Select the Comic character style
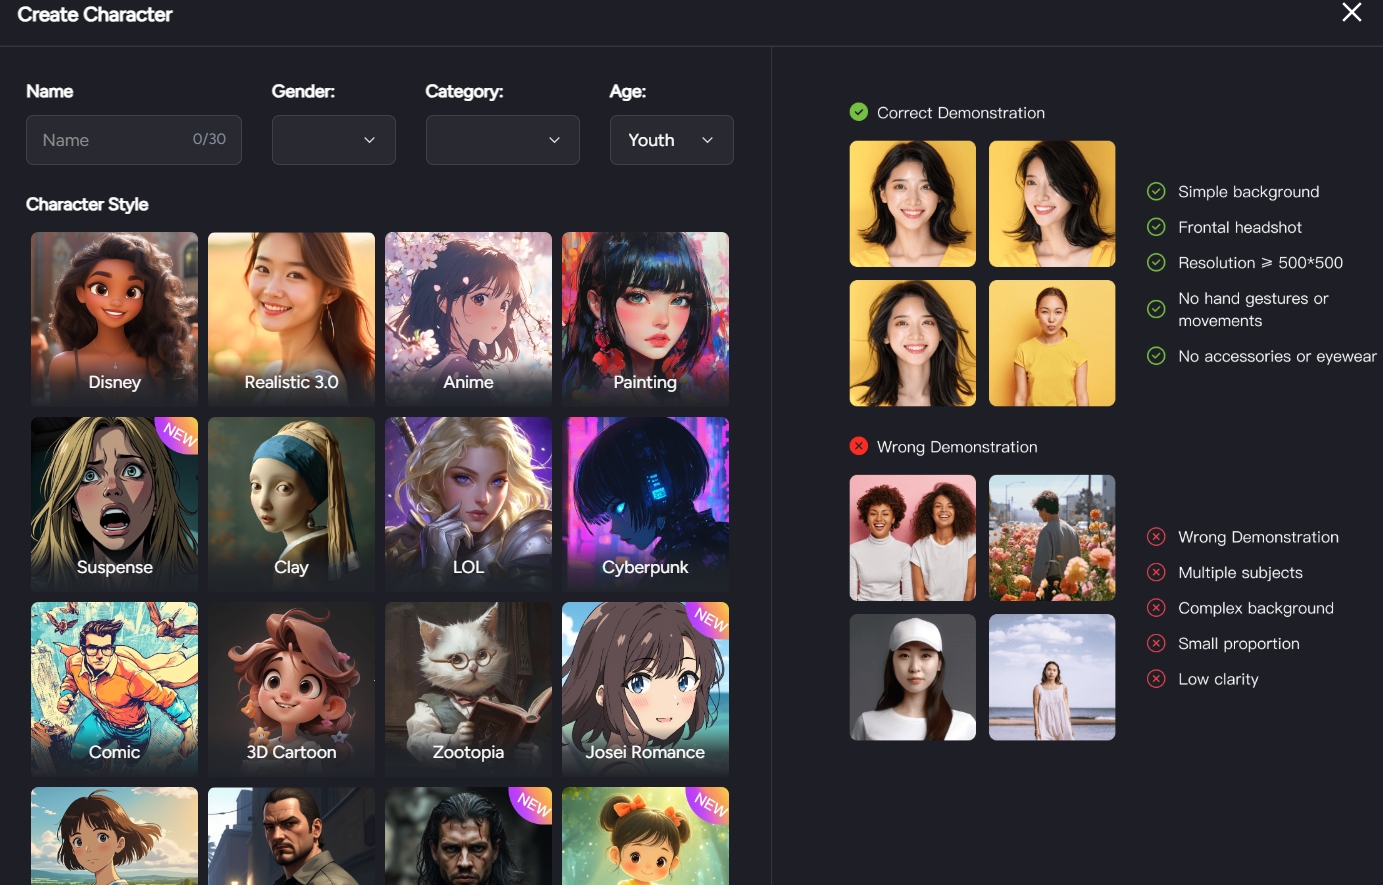This screenshot has width=1383, height=885. click(114, 687)
